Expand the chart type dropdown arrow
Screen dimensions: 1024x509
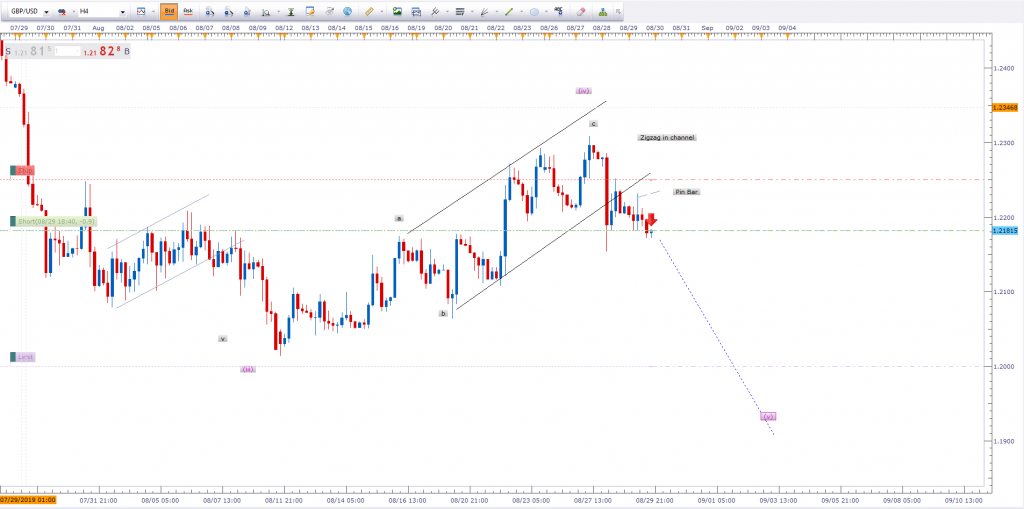(152, 12)
